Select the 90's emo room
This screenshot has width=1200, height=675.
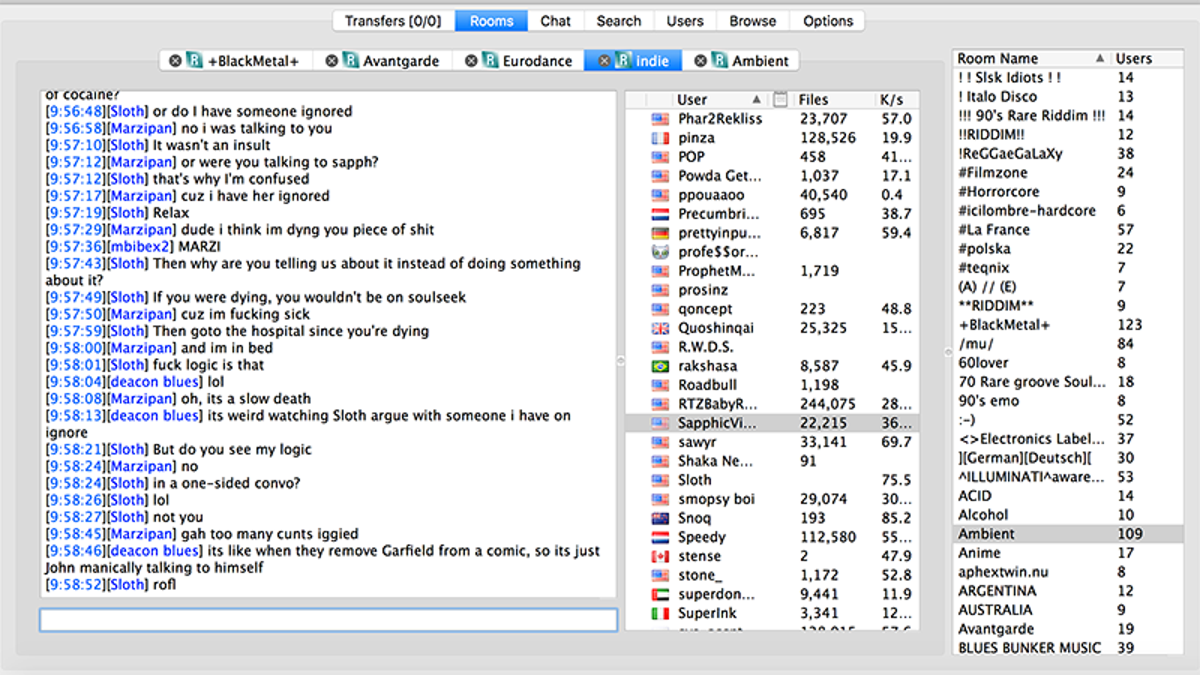[1068, 401]
